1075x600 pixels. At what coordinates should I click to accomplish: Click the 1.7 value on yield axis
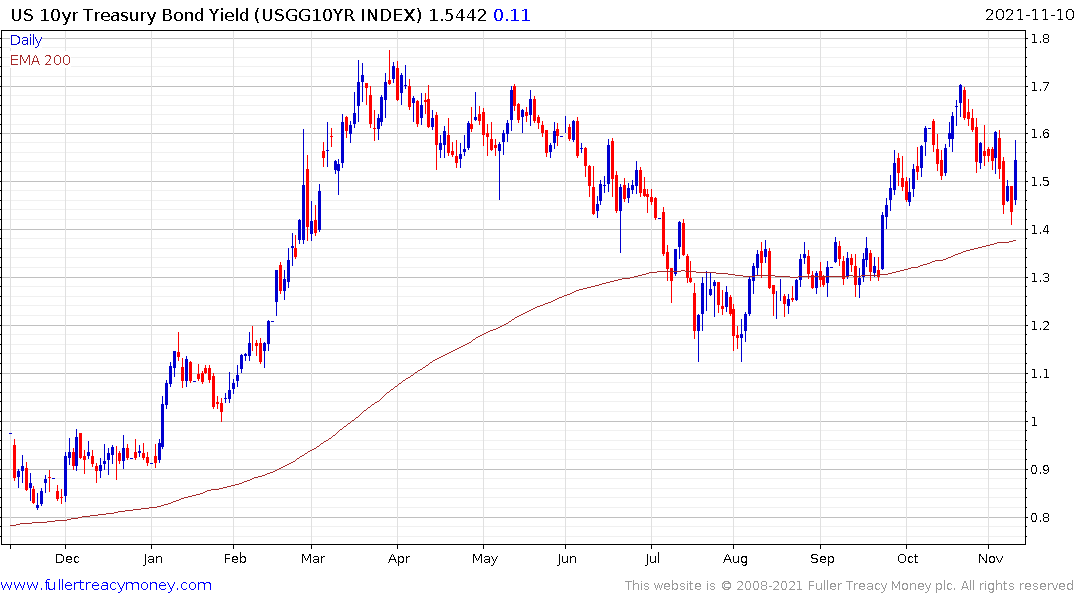[x=1040, y=86]
